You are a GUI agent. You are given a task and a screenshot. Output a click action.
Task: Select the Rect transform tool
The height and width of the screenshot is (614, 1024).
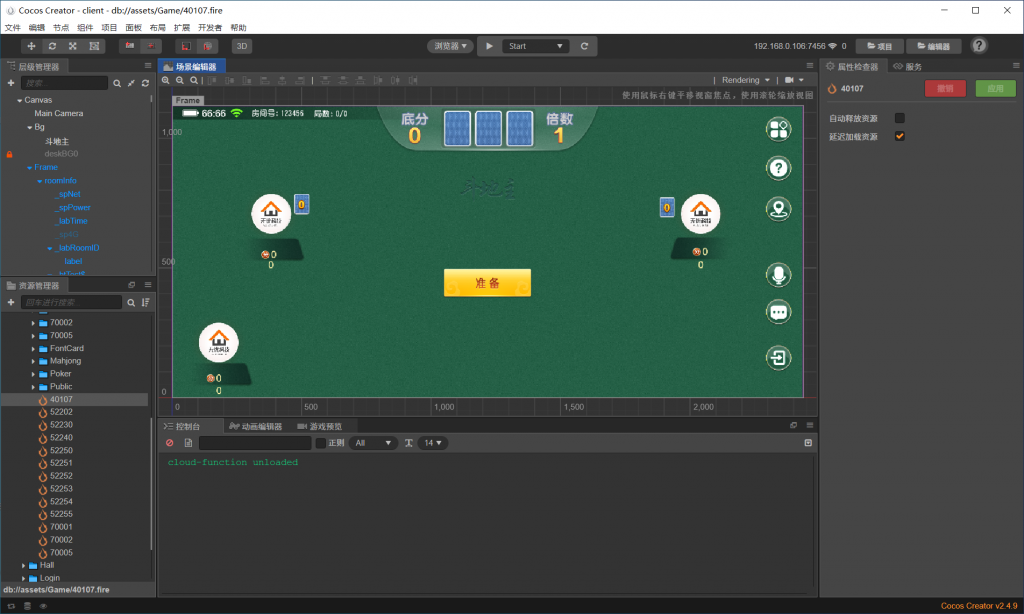pyautogui.click(x=94, y=46)
